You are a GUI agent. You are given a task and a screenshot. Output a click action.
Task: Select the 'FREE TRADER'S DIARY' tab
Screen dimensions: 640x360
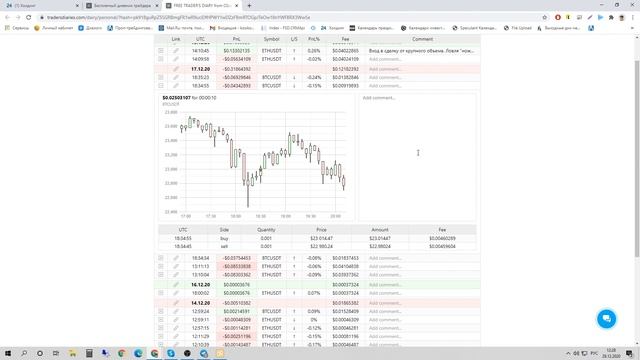pos(202,6)
